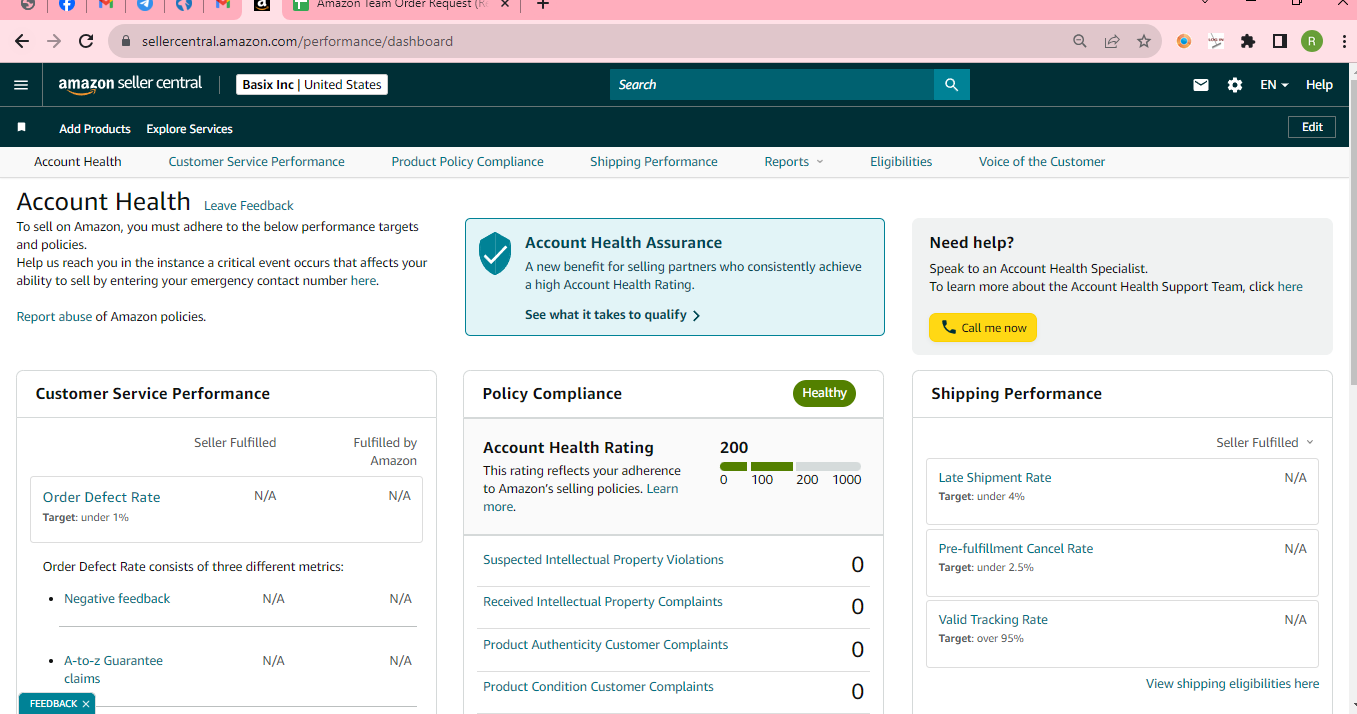Open Received Intellectual Property Complaints
This screenshot has height=714, width=1357.
coord(602,602)
